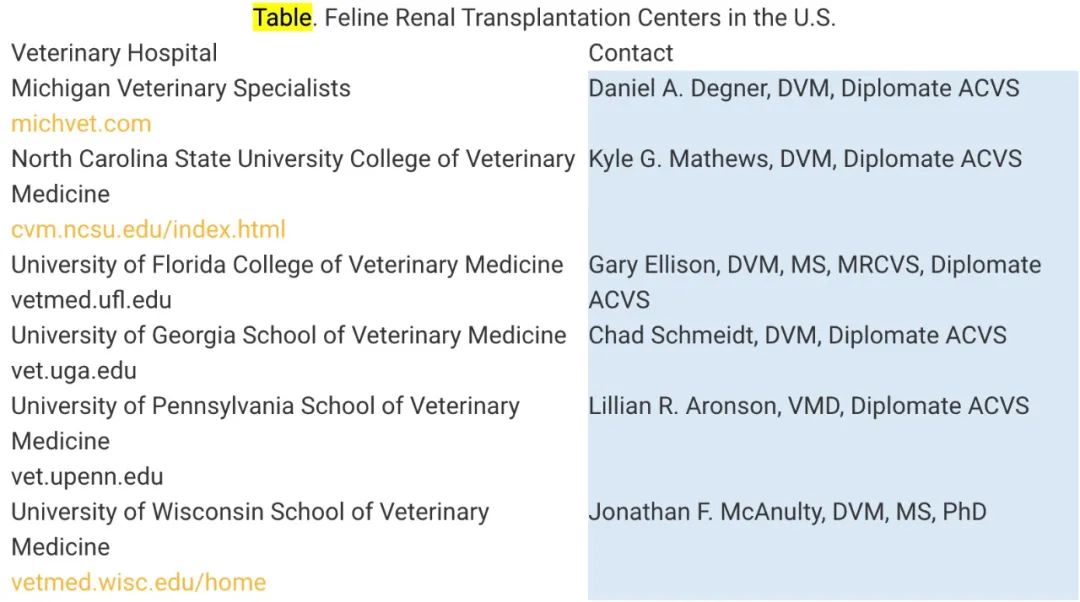Click the Veterinary Hospital column header
Image resolution: width=1080 pixels, height=602 pixels.
tap(114, 53)
